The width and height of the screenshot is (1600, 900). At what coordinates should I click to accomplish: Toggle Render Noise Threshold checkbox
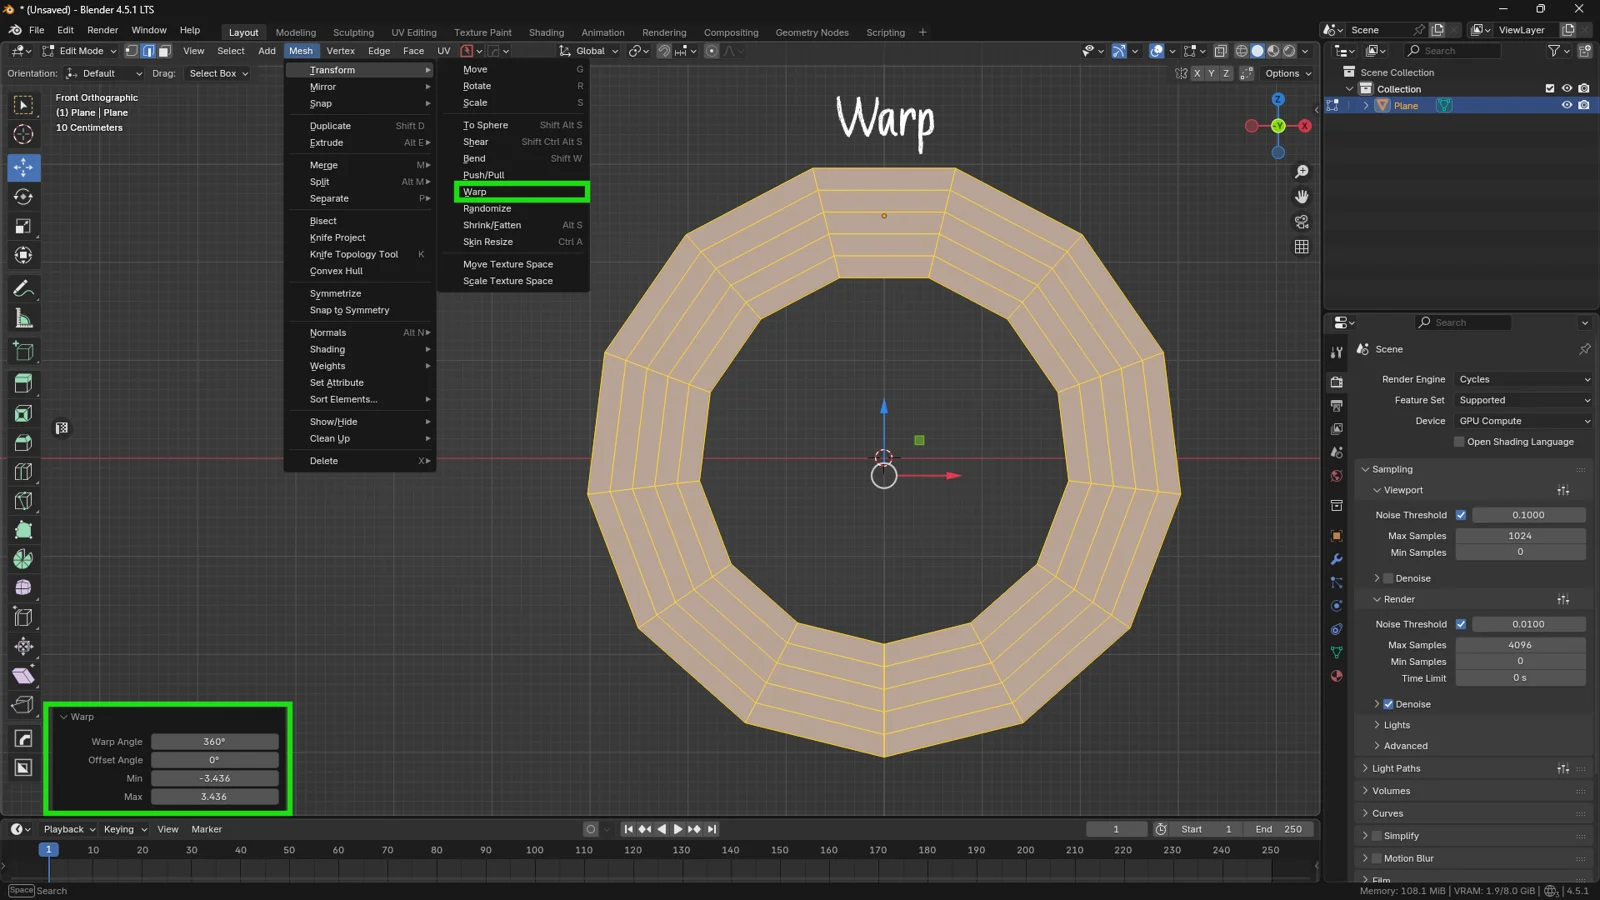click(1461, 624)
